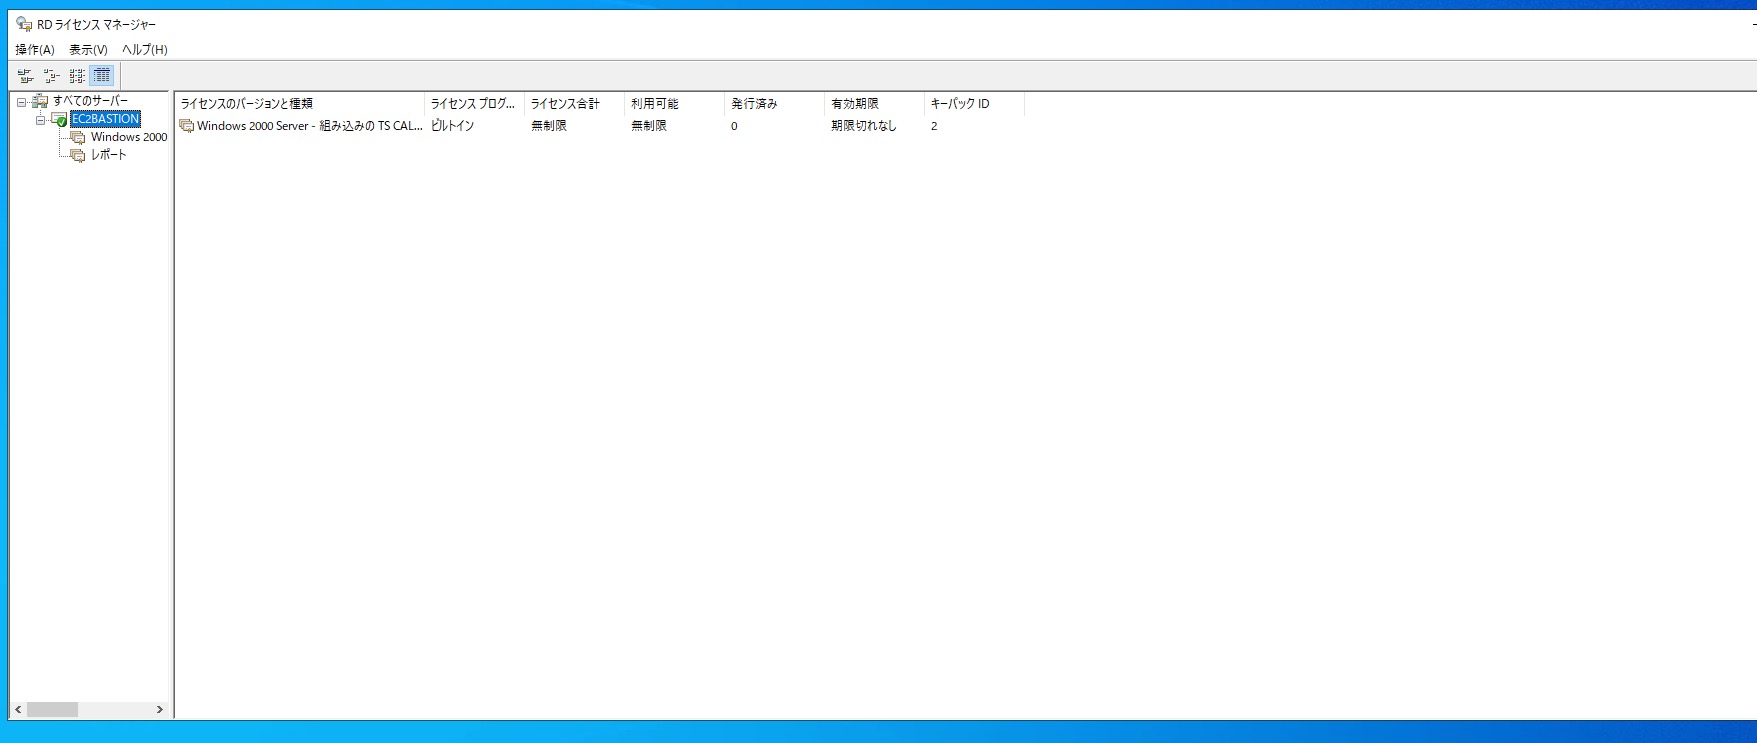The height and width of the screenshot is (743, 1757).
Task: Sort by 発行済み column header
Action: pyautogui.click(x=774, y=104)
